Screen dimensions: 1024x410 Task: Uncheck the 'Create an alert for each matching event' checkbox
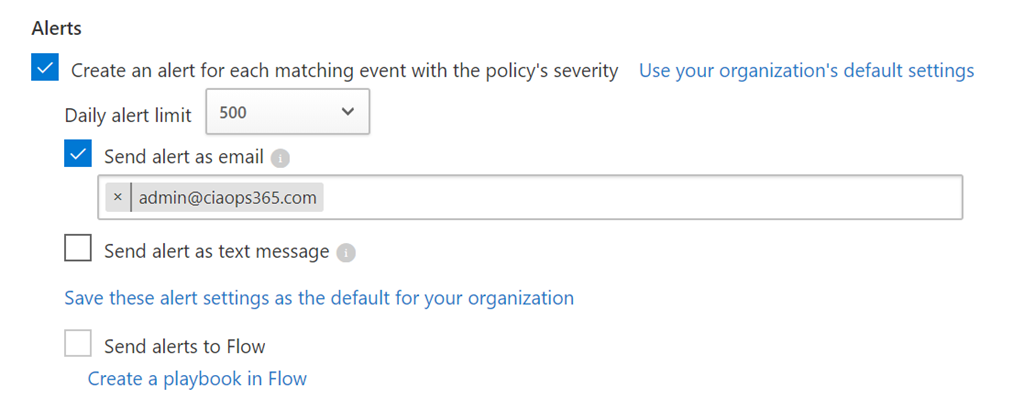pyautogui.click(x=45, y=70)
